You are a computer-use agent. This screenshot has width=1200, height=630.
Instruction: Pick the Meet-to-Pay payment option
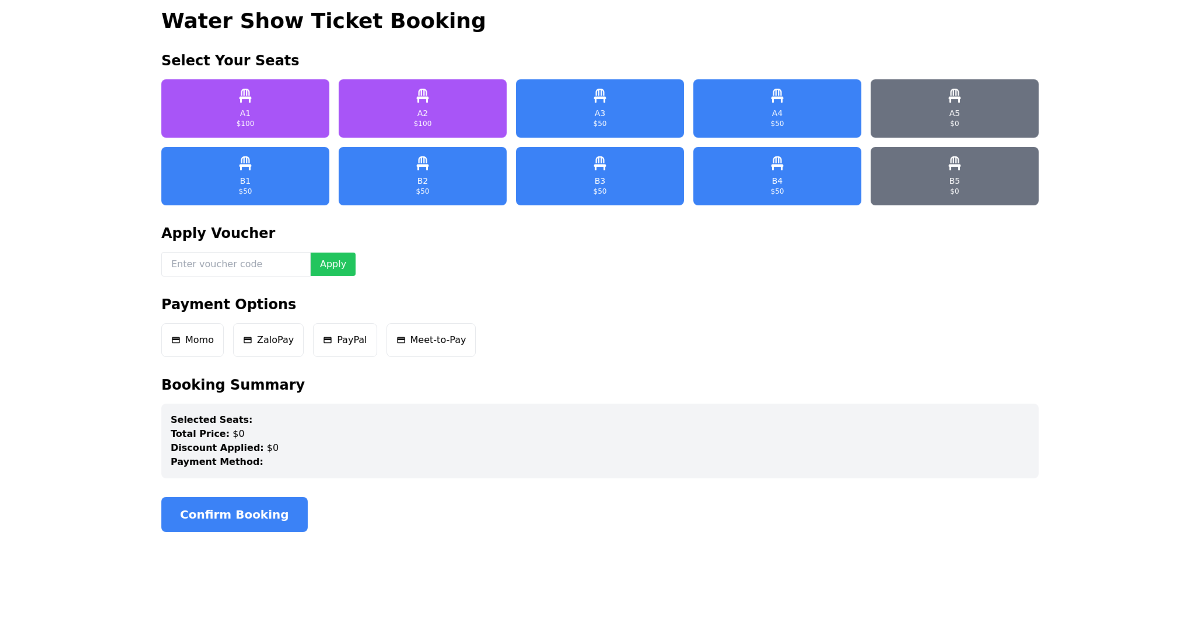[x=430, y=339]
